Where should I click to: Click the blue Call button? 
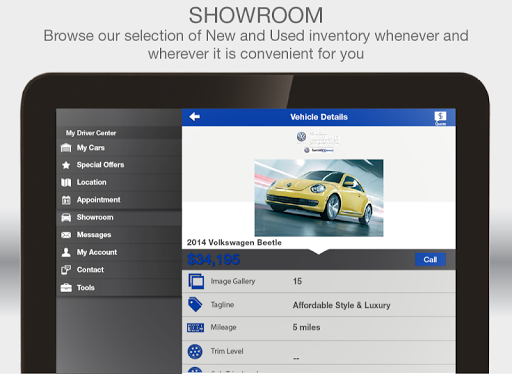tap(430, 260)
